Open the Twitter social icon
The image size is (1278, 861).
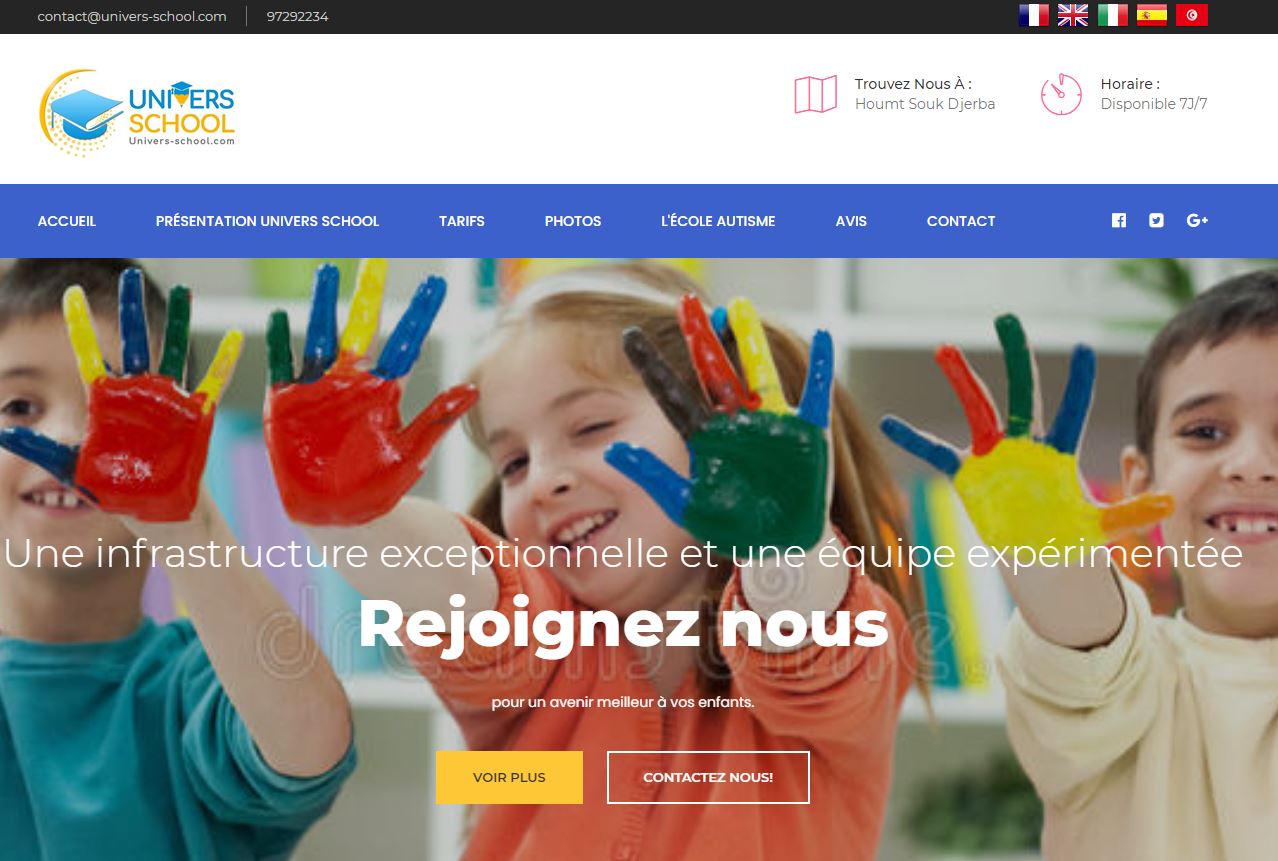coord(1156,221)
